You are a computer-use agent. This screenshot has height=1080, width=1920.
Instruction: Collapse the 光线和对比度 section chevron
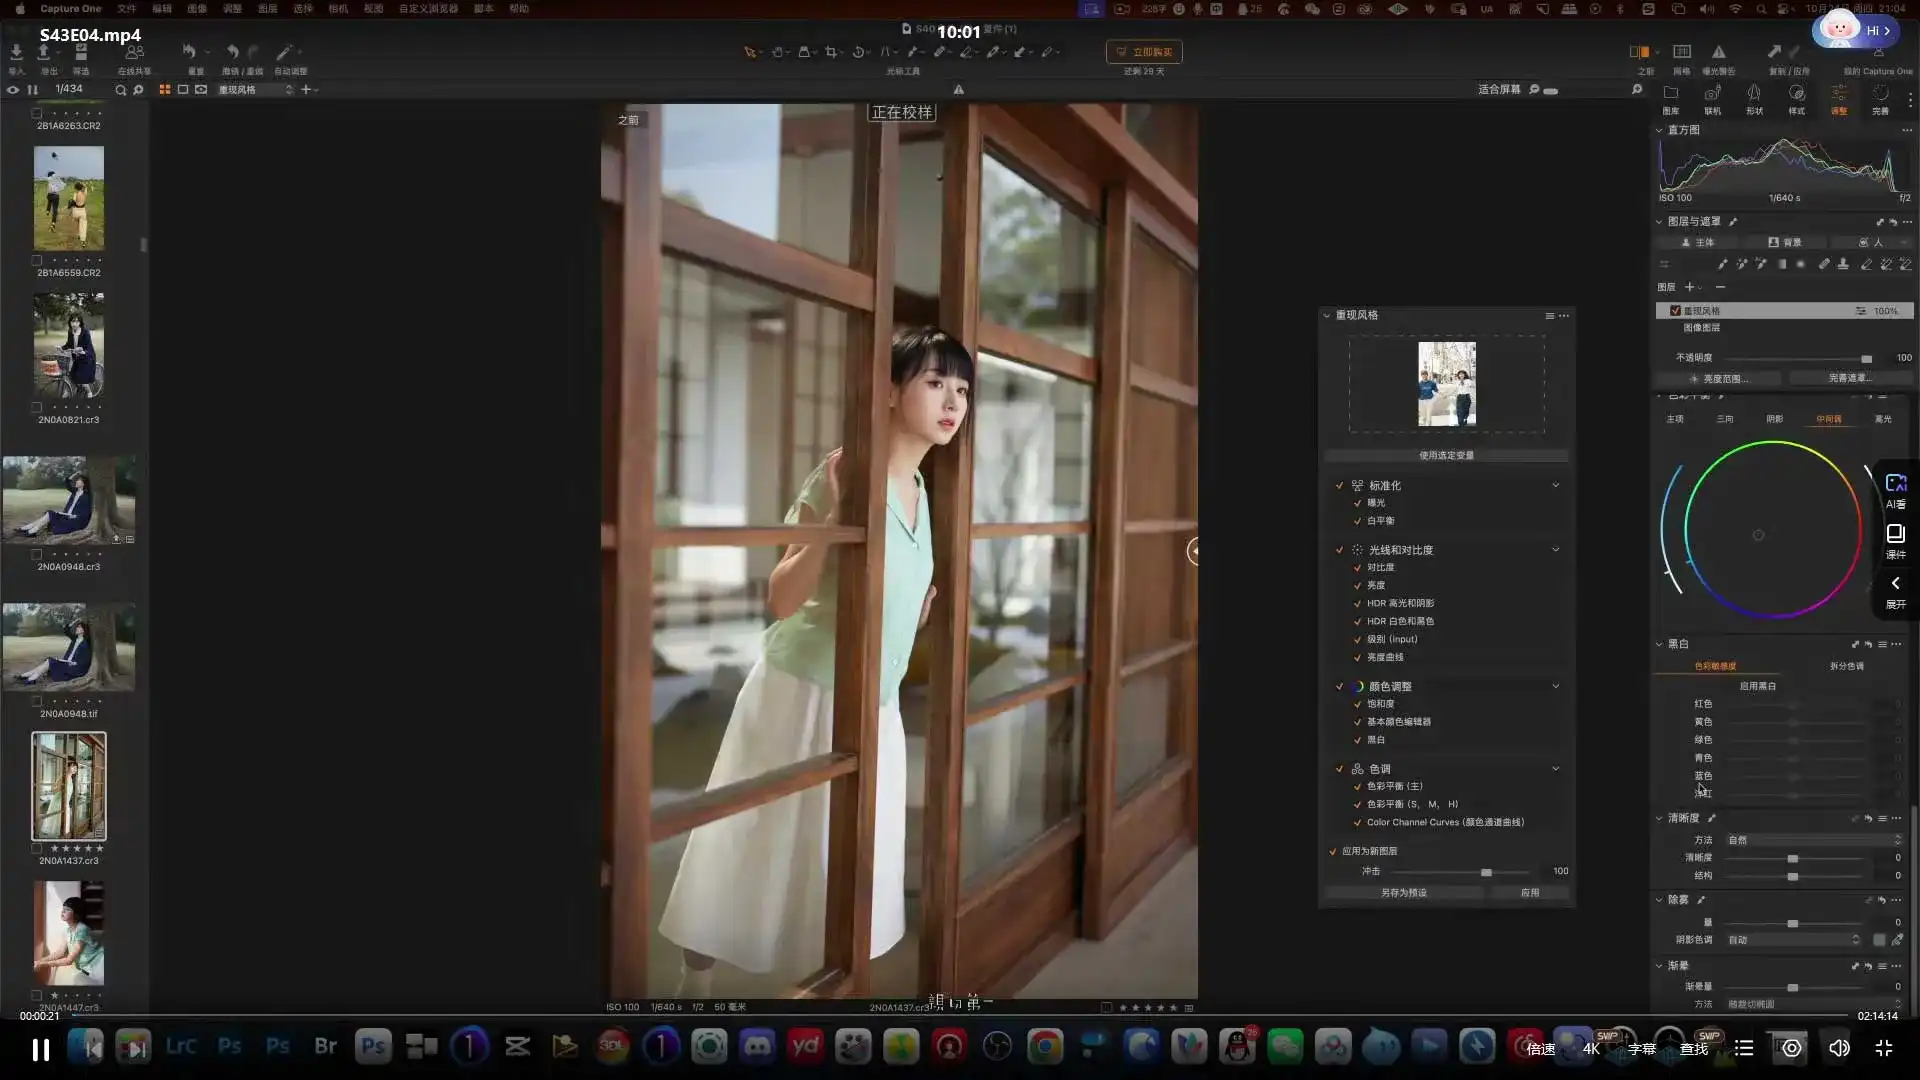pos(1555,550)
